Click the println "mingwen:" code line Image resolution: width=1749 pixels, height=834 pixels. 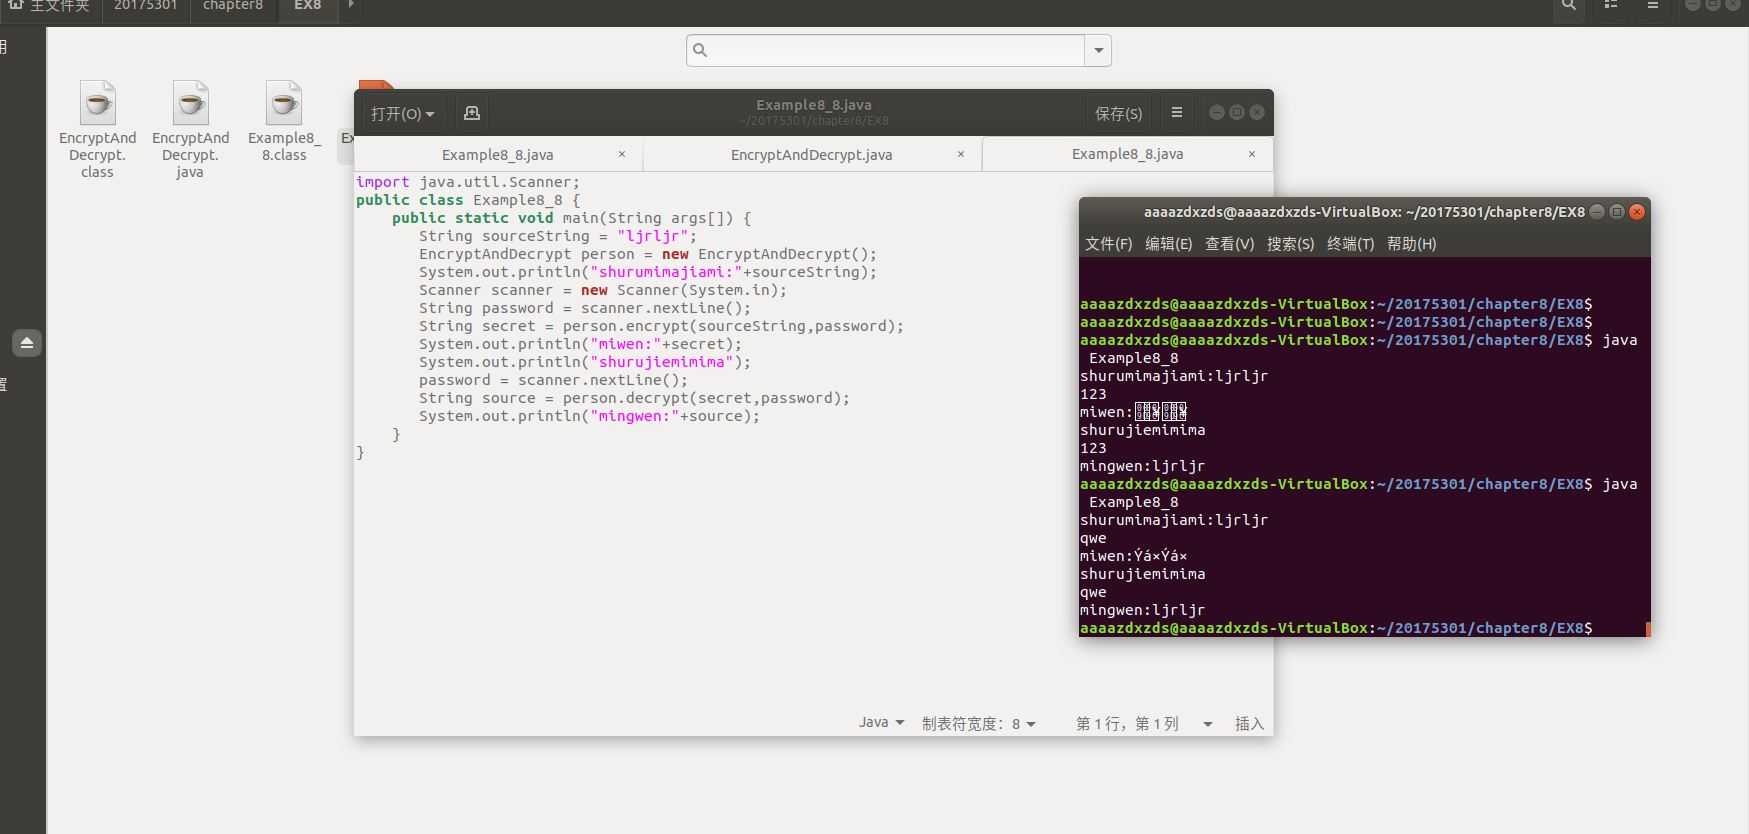click(x=589, y=416)
